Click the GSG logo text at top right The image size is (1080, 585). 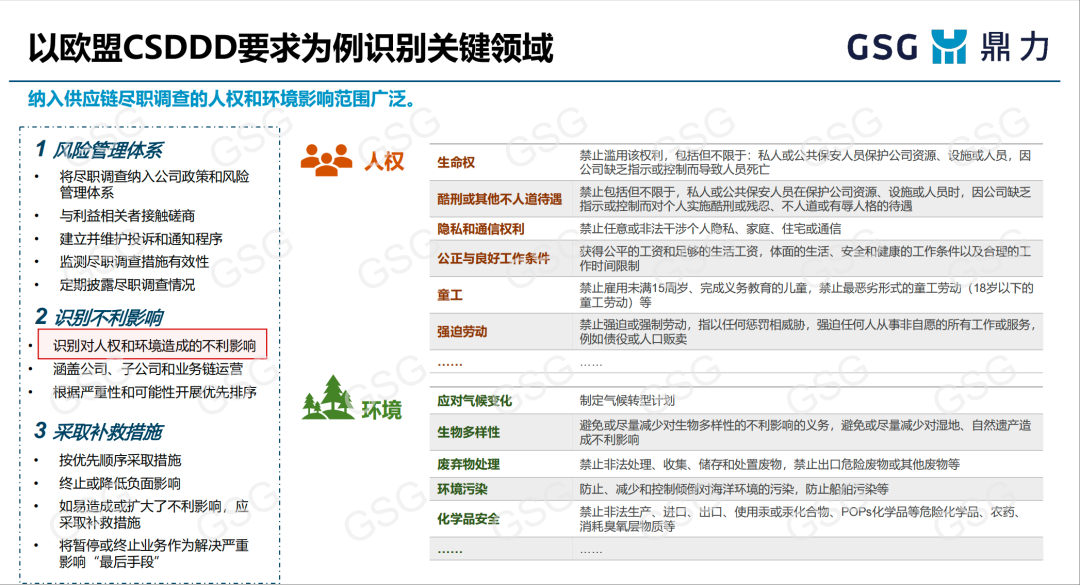point(883,47)
